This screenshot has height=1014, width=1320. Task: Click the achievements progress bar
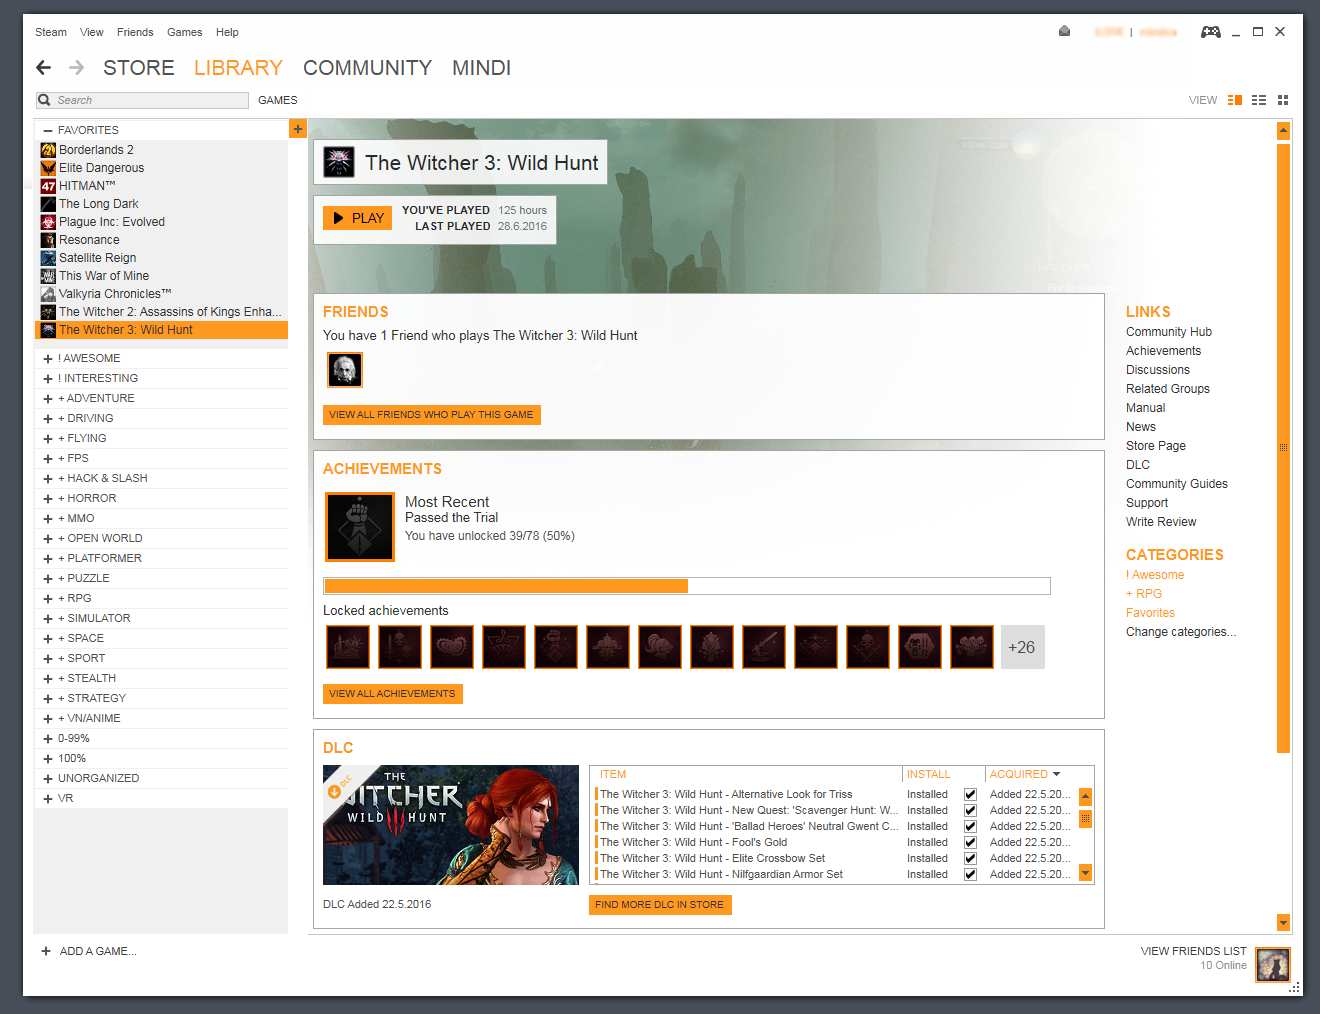tap(687, 586)
